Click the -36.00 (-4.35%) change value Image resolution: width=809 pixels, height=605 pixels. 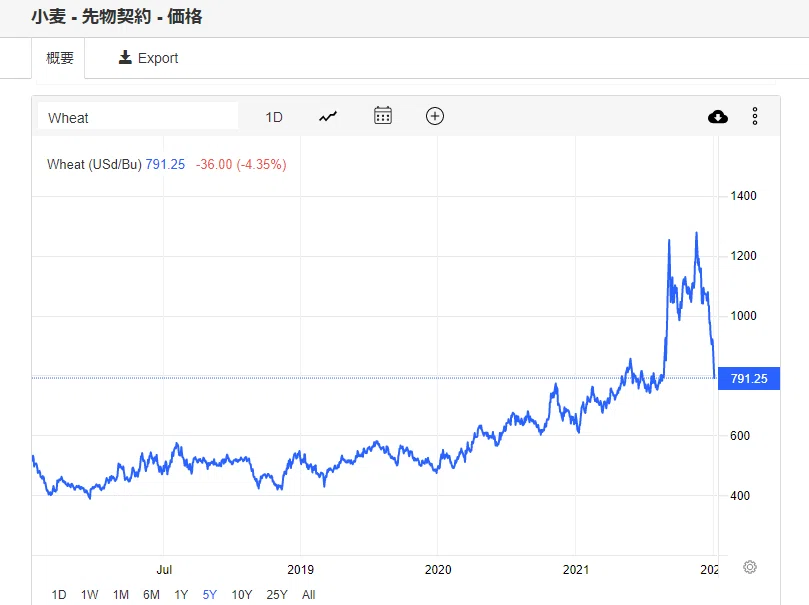click(x=241, y=165)
